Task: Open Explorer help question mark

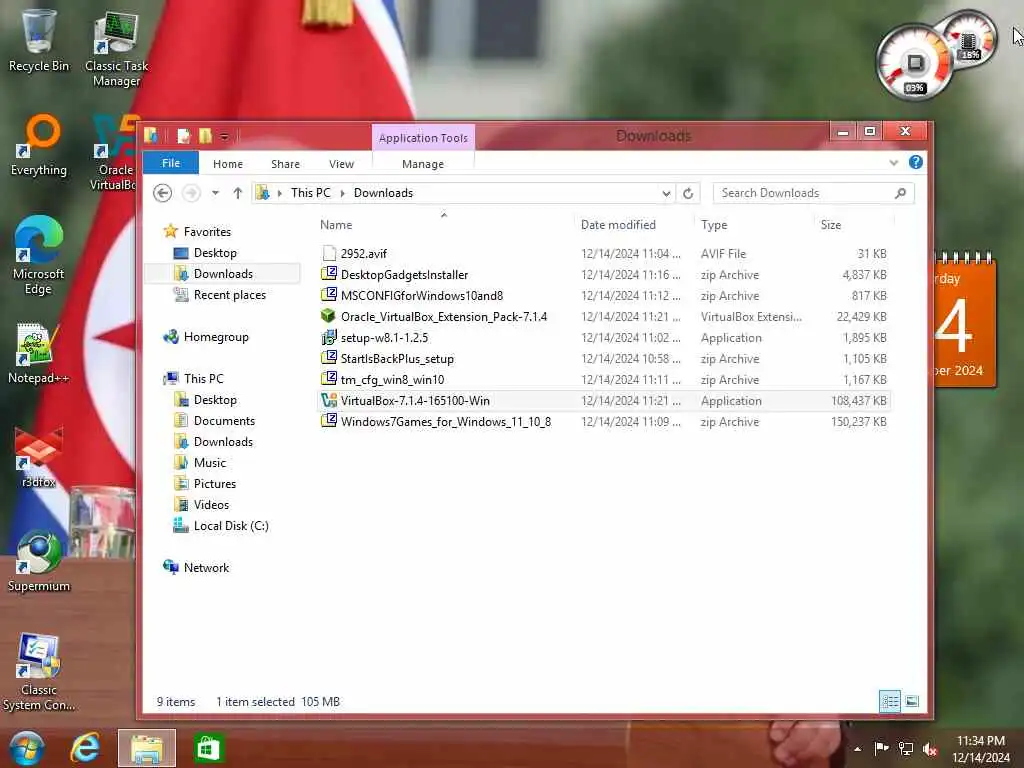Action: coord(916,162)
